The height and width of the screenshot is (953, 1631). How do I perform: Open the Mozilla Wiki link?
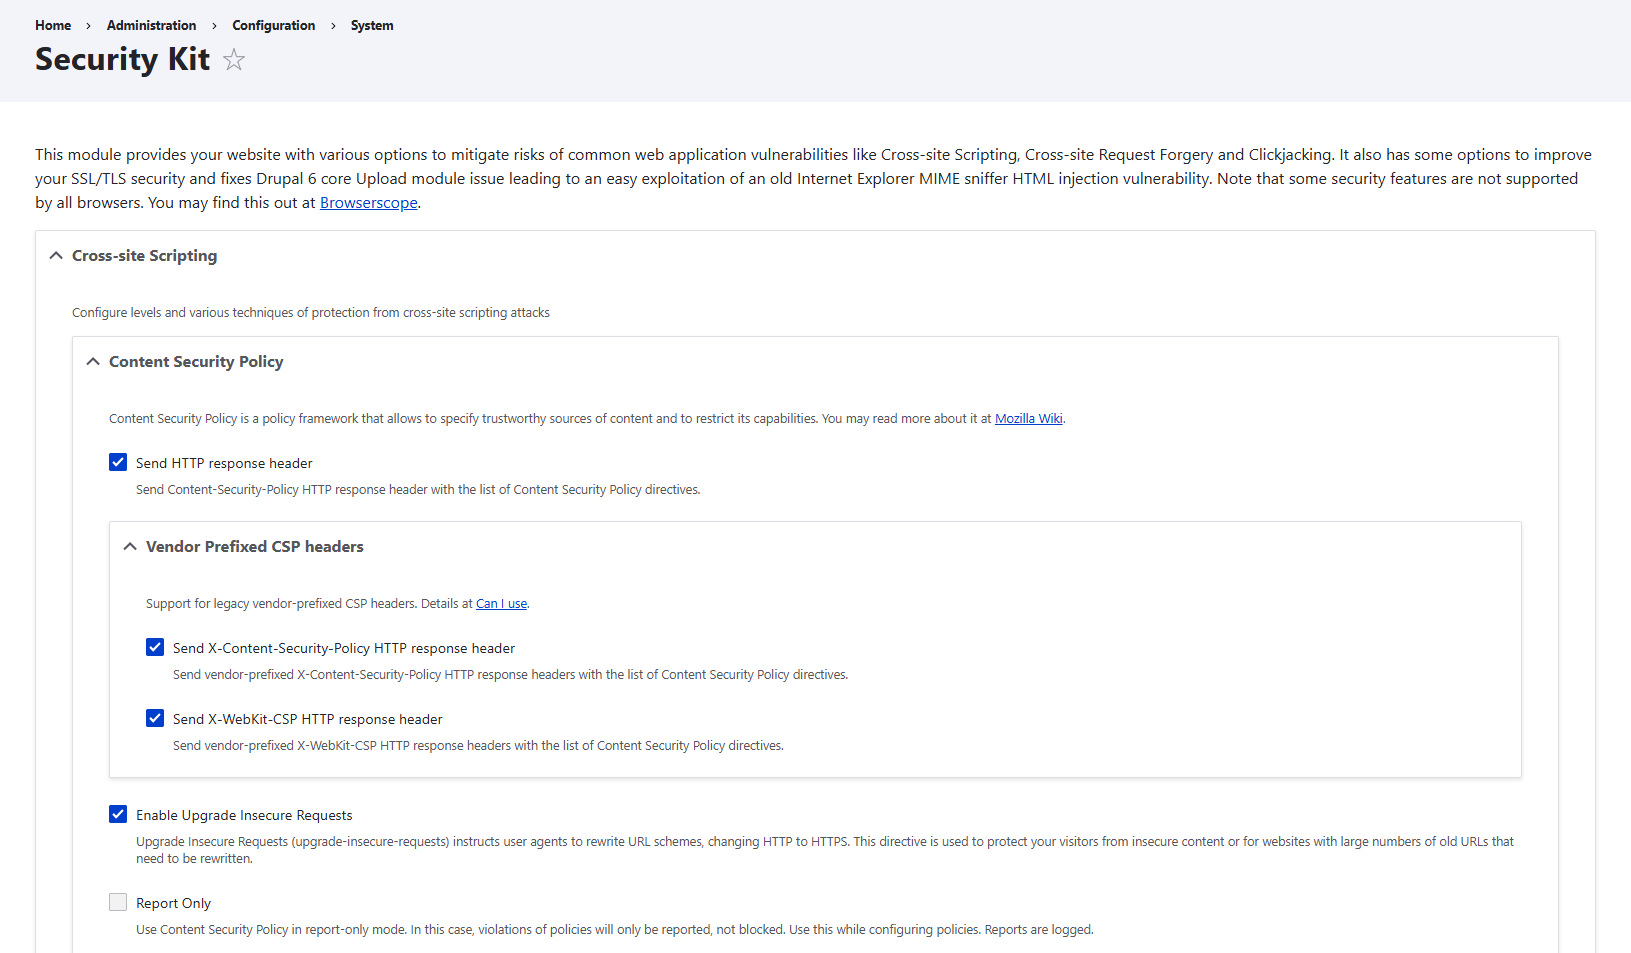coord(1028,418)
